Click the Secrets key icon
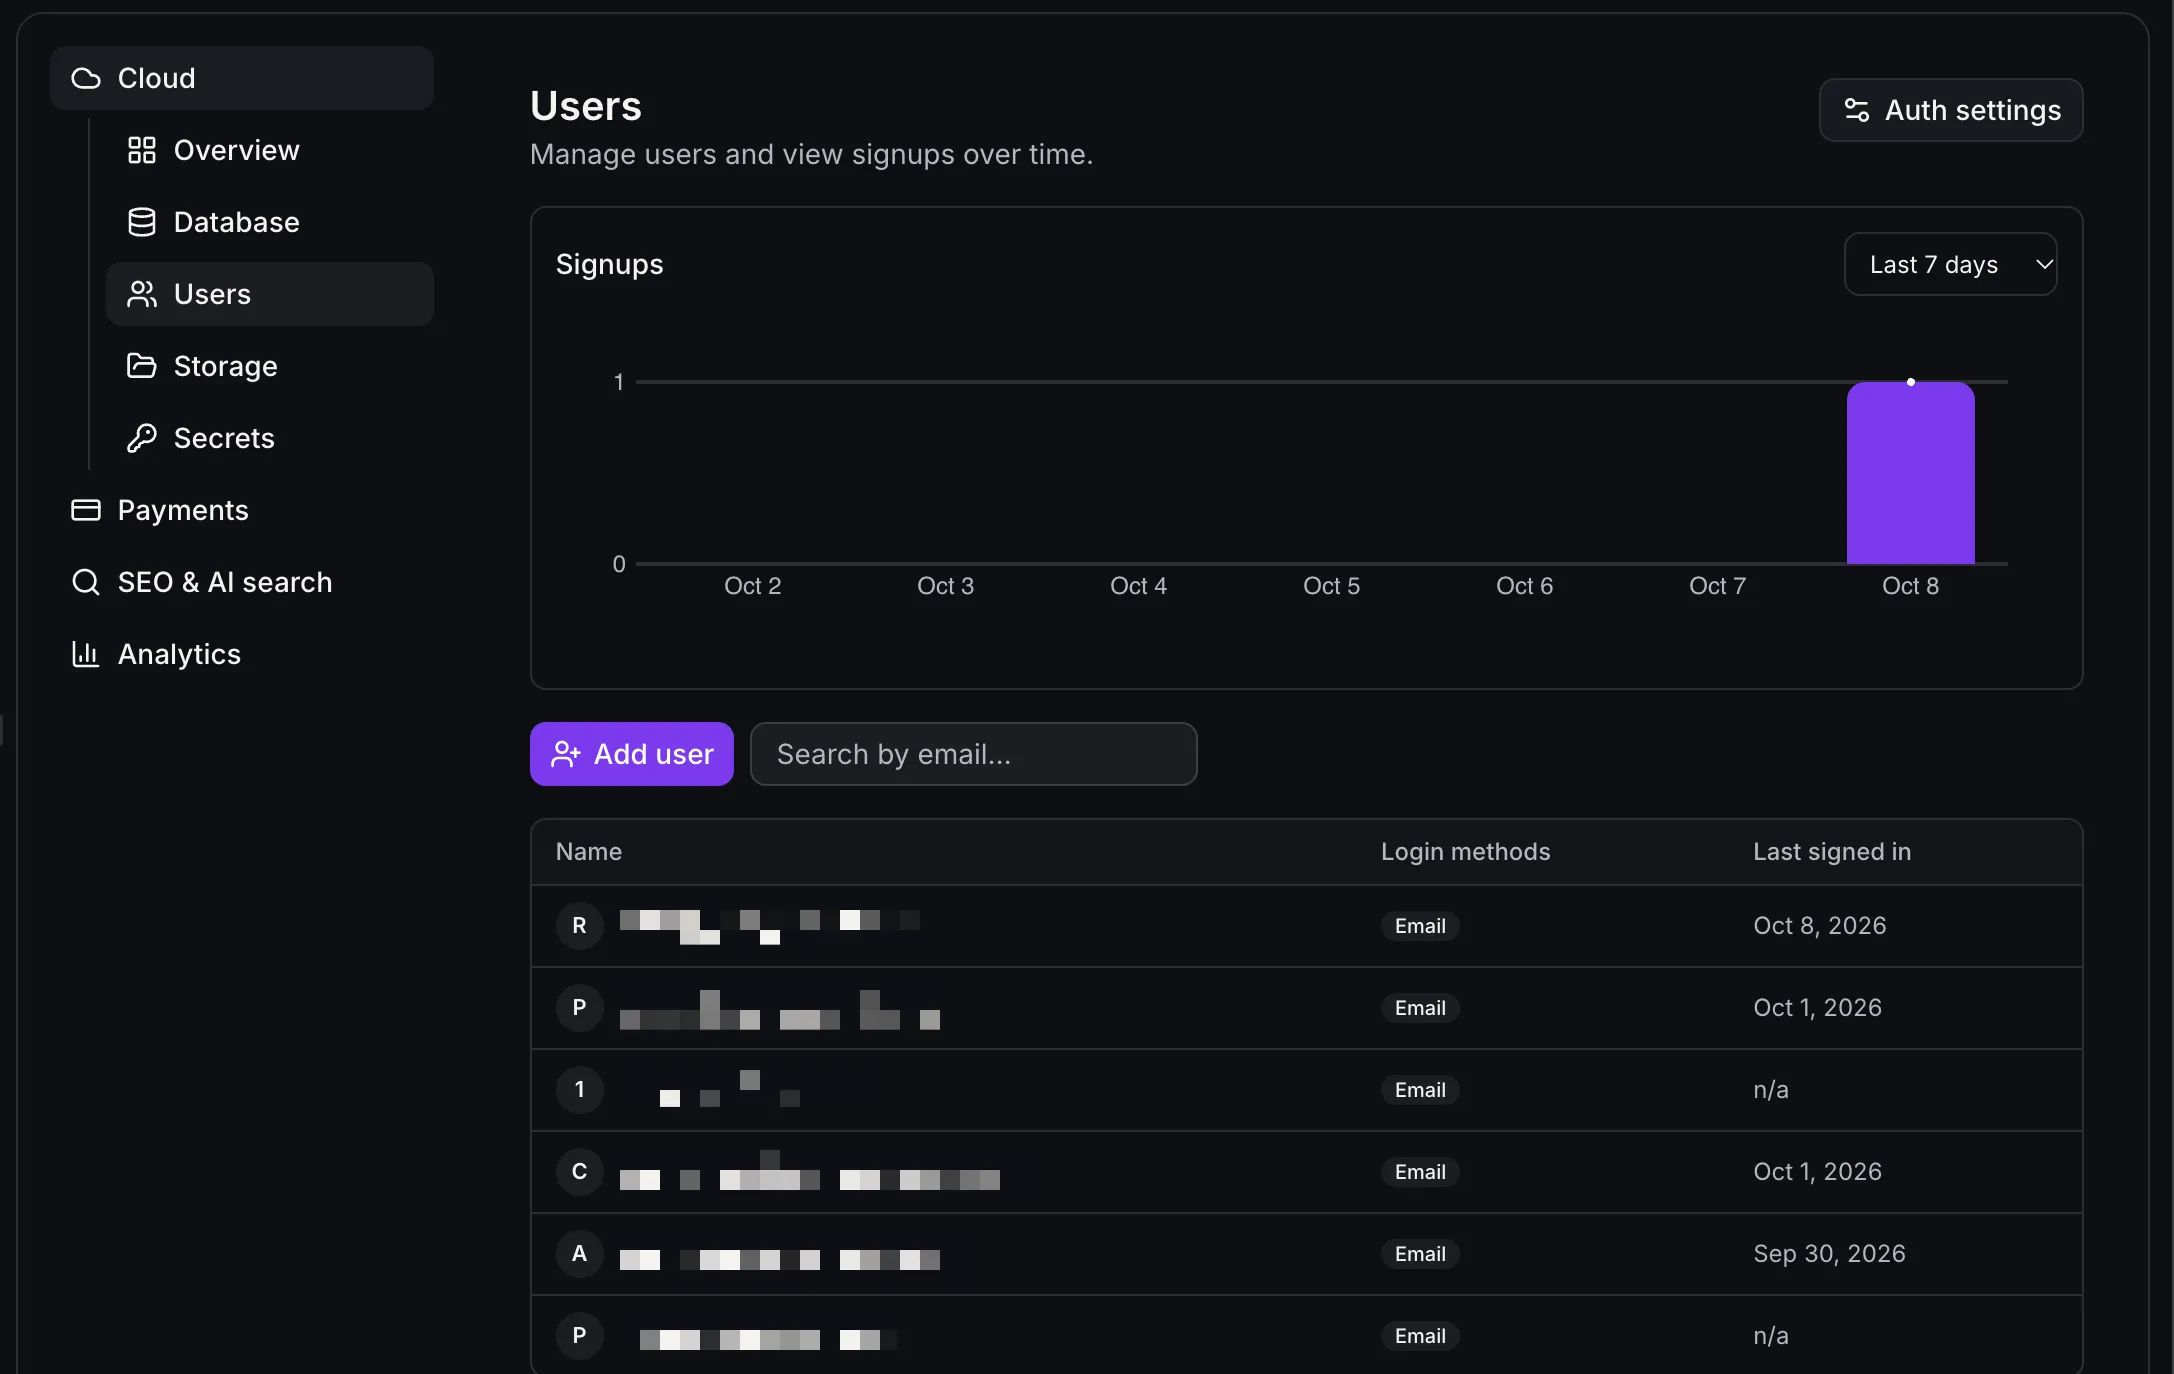This screenshot has width=2174, height=1374. pyautogui.click(x=142, y=438)
